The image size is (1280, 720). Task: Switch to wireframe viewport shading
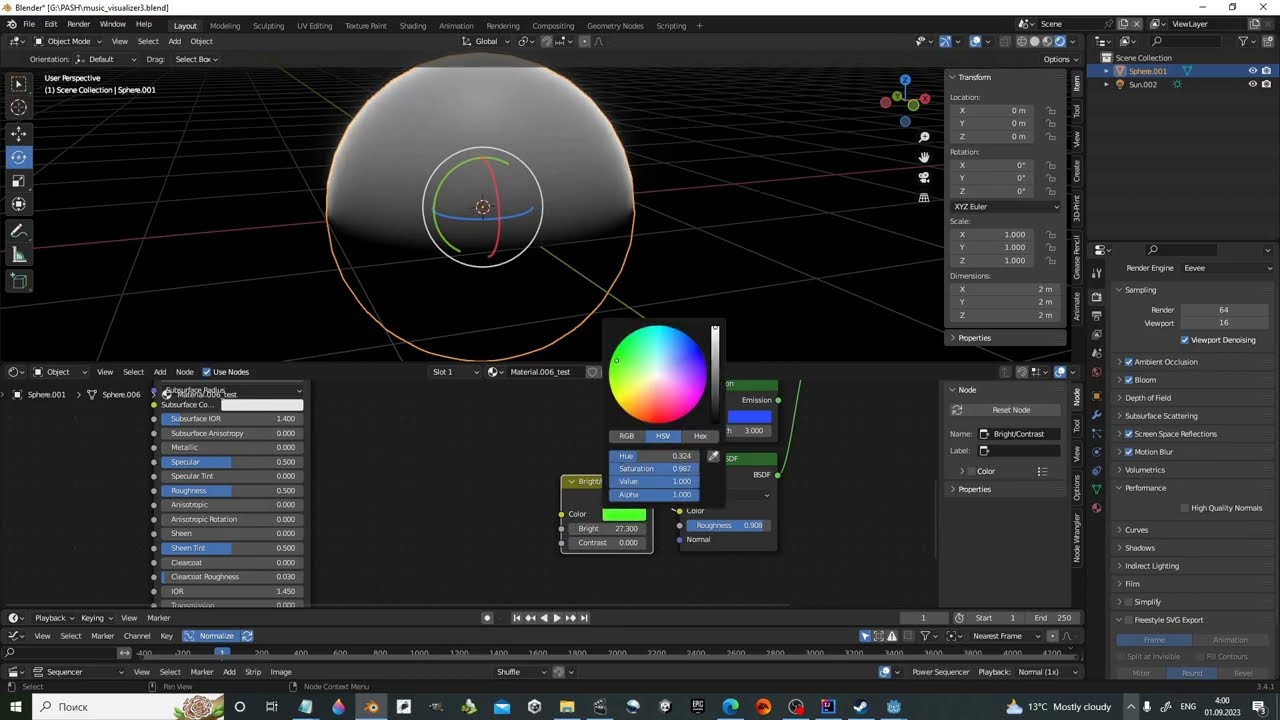point(1022,41)
